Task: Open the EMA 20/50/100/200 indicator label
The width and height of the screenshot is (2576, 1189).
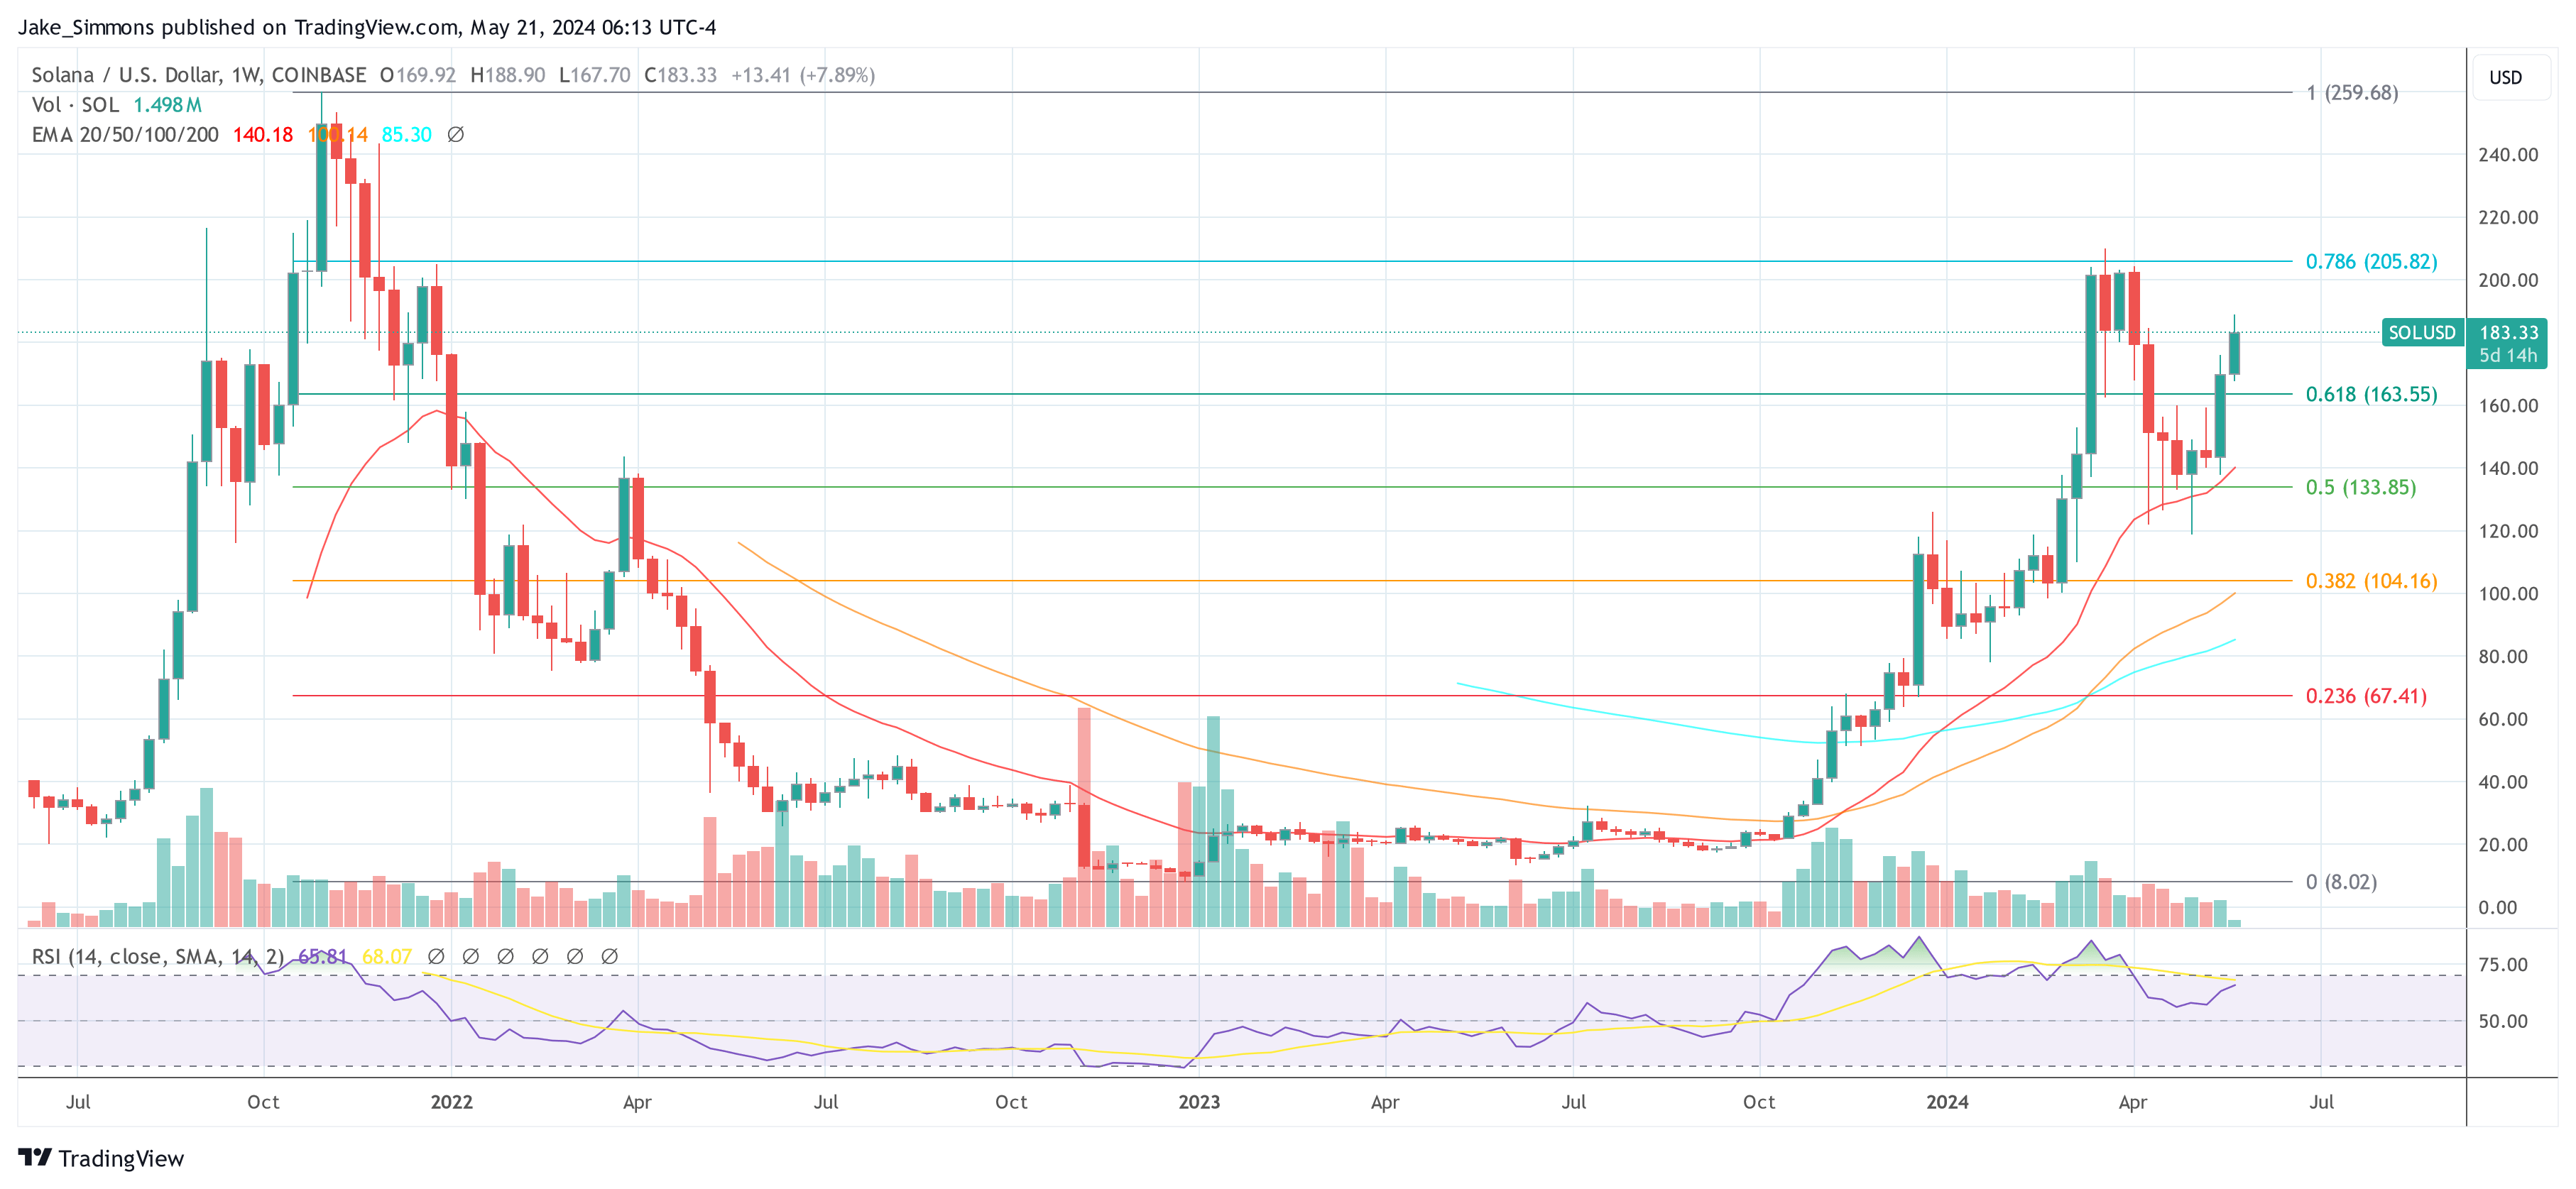Action: pyautogui.click(x=125, y=134)
